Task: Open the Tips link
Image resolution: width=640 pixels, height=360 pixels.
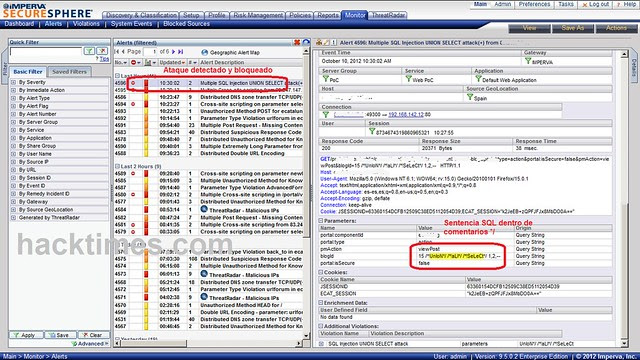Action: [x=104, y=59]
